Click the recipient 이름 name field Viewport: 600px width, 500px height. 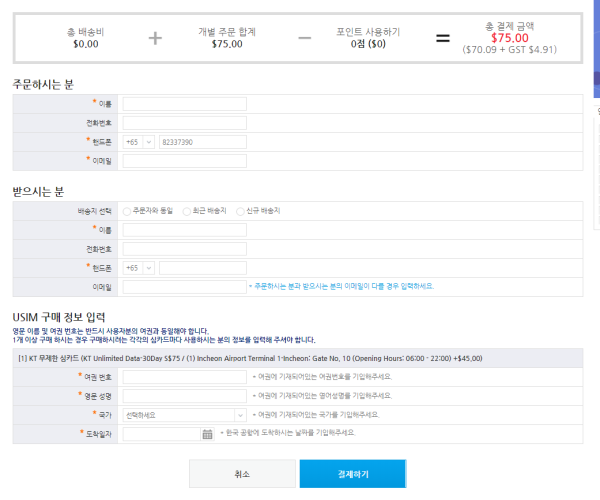coord(184,230)
